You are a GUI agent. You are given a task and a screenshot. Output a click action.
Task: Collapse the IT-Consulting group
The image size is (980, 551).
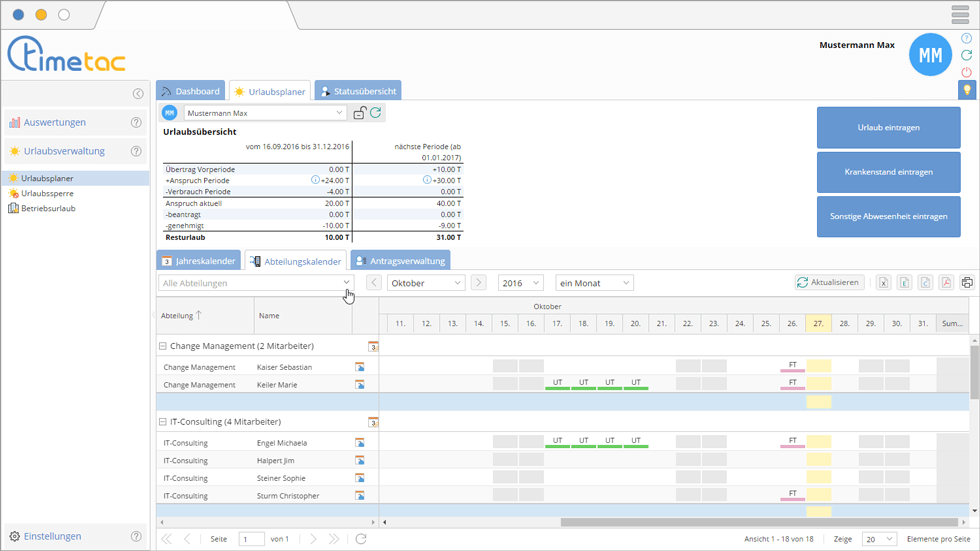[163, 422]
